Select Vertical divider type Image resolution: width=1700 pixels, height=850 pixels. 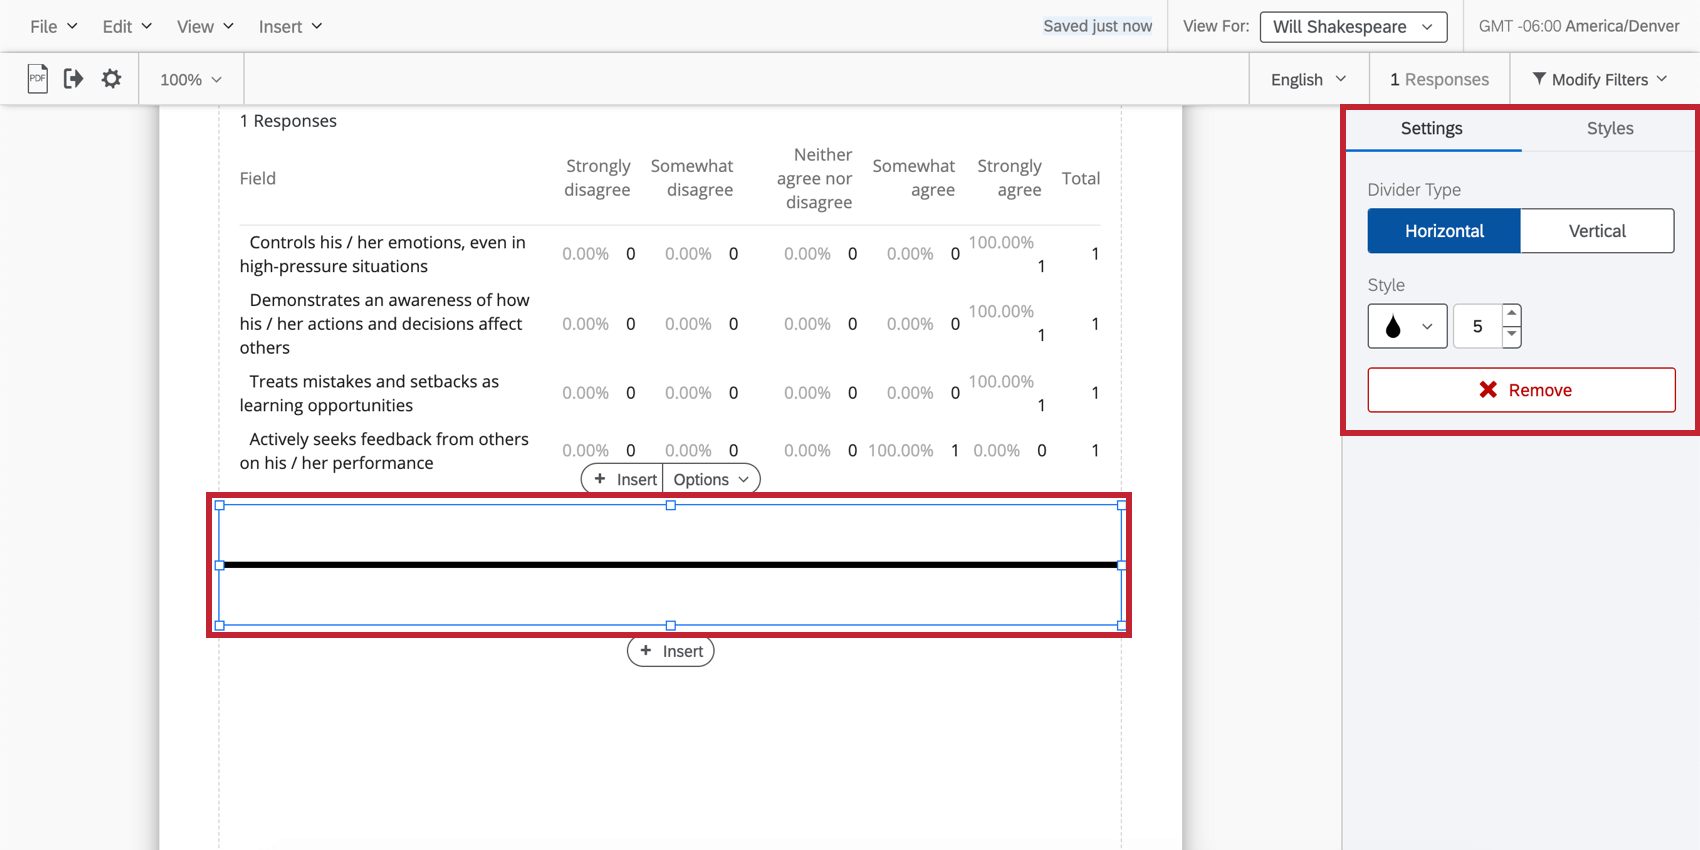click(x=1597, y=231)
